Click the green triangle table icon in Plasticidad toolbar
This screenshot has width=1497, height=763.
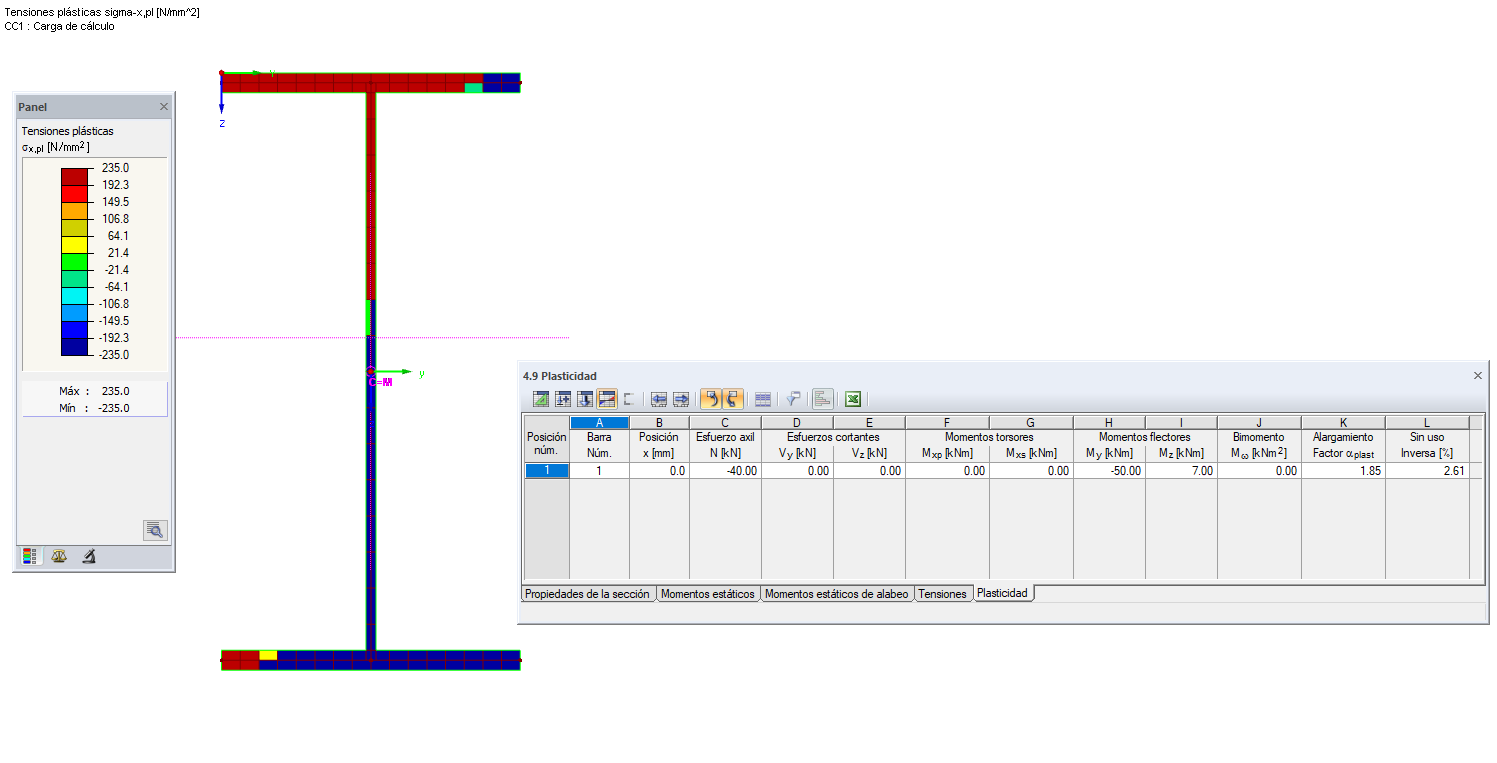(x=541, y=399)
